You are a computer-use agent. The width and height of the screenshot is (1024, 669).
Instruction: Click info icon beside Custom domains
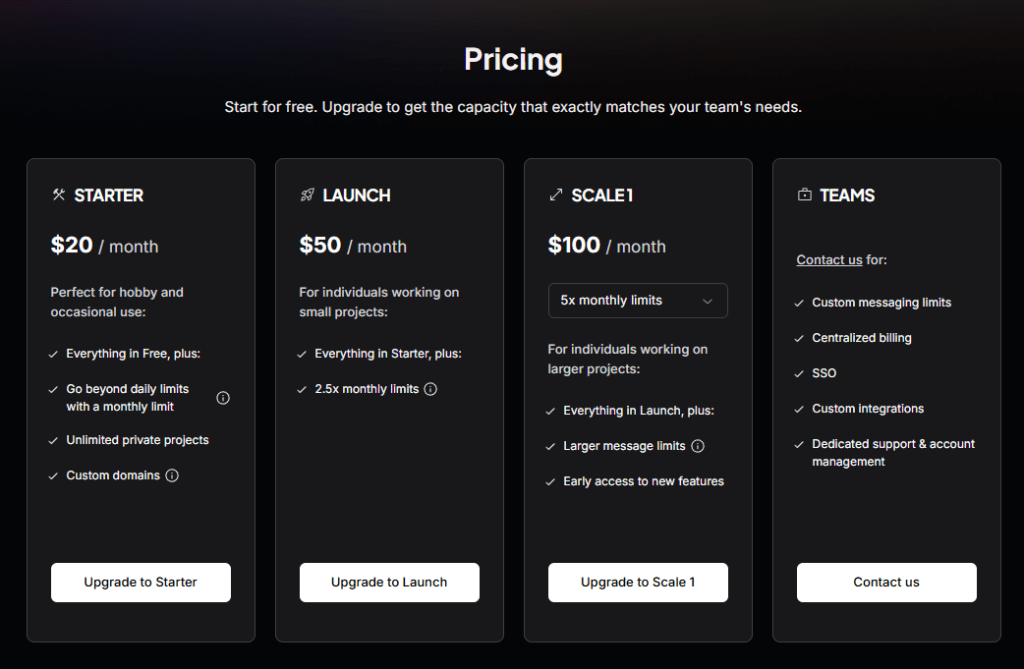tap(172, 476)
